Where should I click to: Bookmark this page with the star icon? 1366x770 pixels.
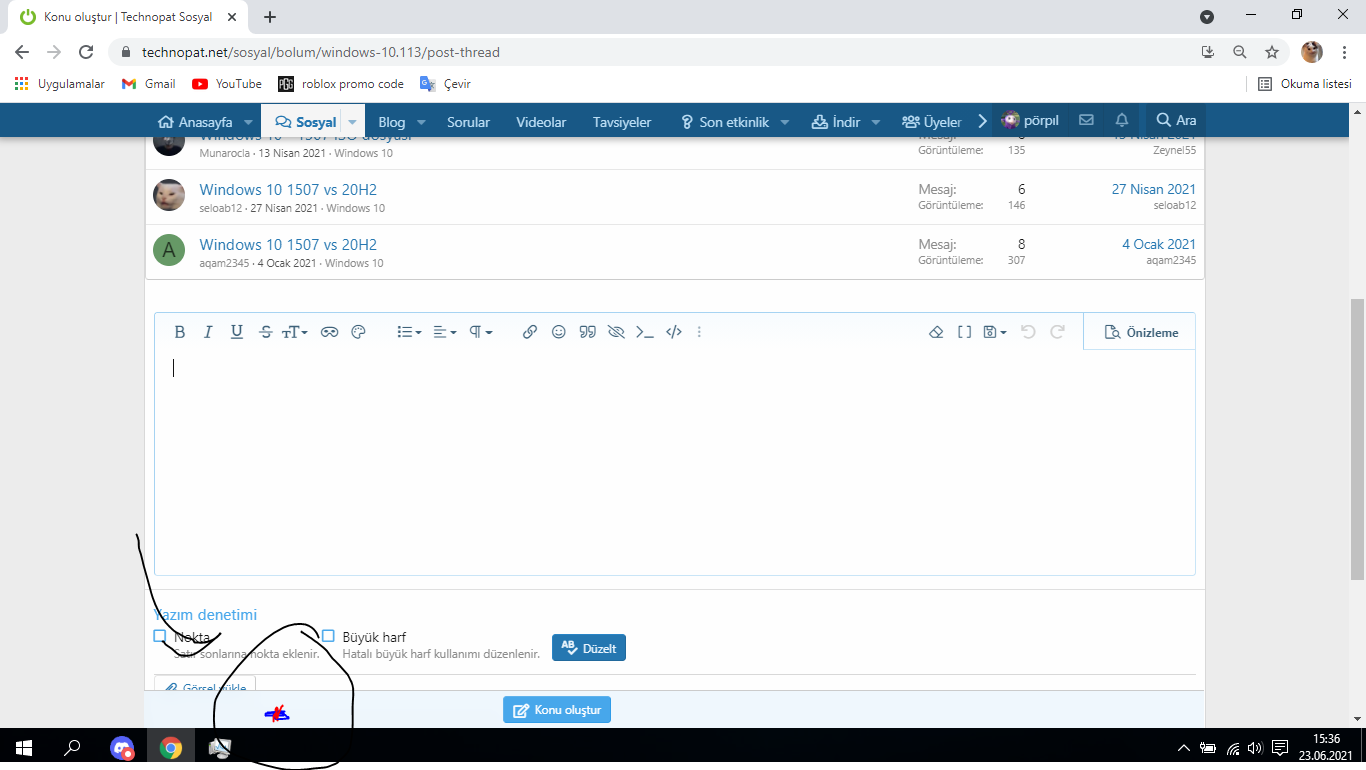pos(1272,52)
